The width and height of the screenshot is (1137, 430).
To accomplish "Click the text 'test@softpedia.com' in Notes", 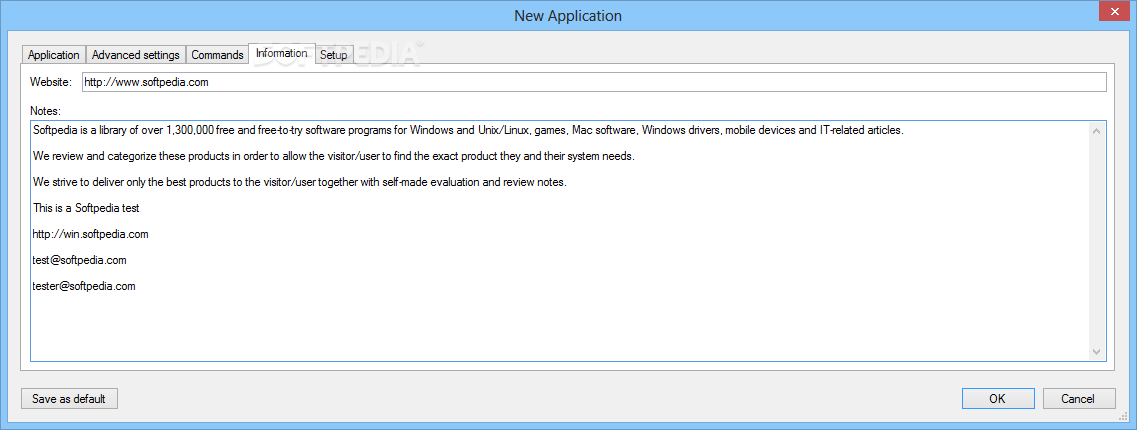I will point(80,260).
